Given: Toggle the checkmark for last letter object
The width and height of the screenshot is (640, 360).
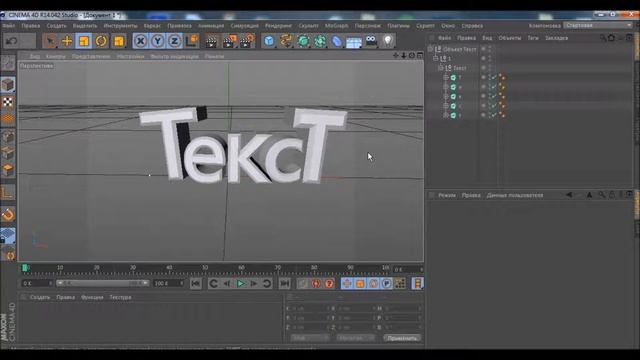Looking at the screenshot, I should click(x=493, y=116).
